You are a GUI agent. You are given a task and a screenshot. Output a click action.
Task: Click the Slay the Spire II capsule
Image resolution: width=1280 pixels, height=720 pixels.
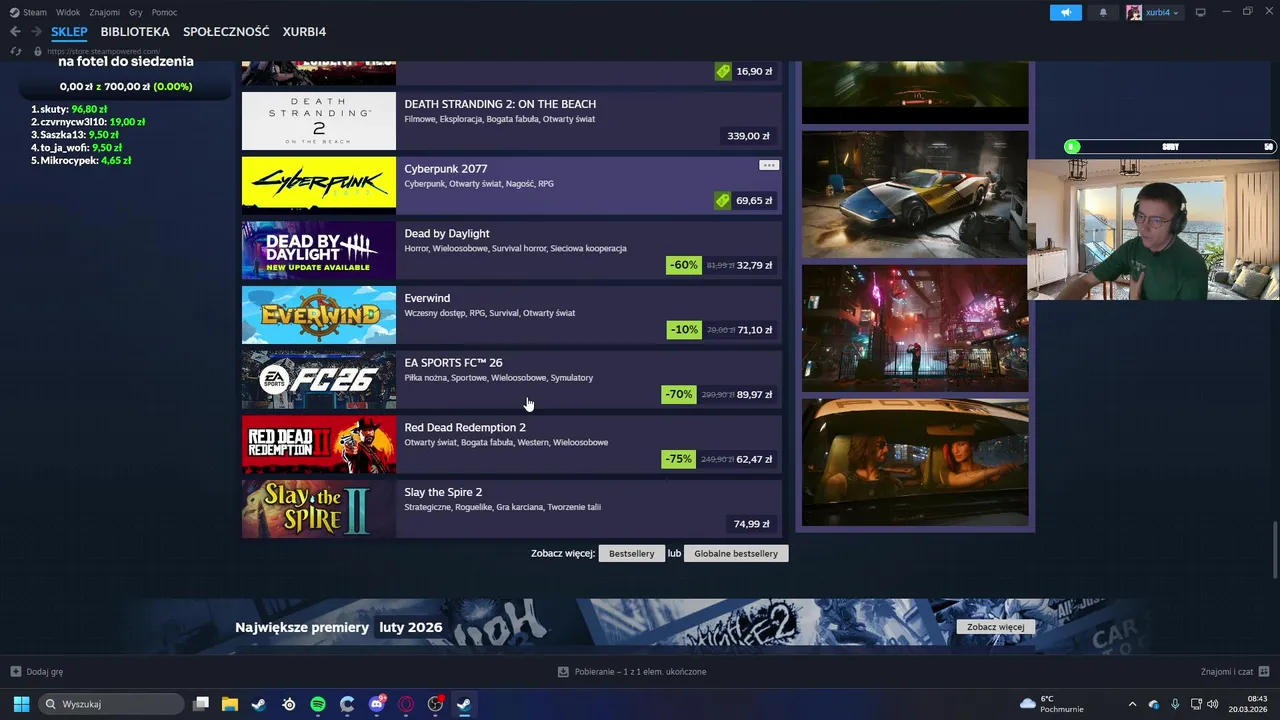319,509
